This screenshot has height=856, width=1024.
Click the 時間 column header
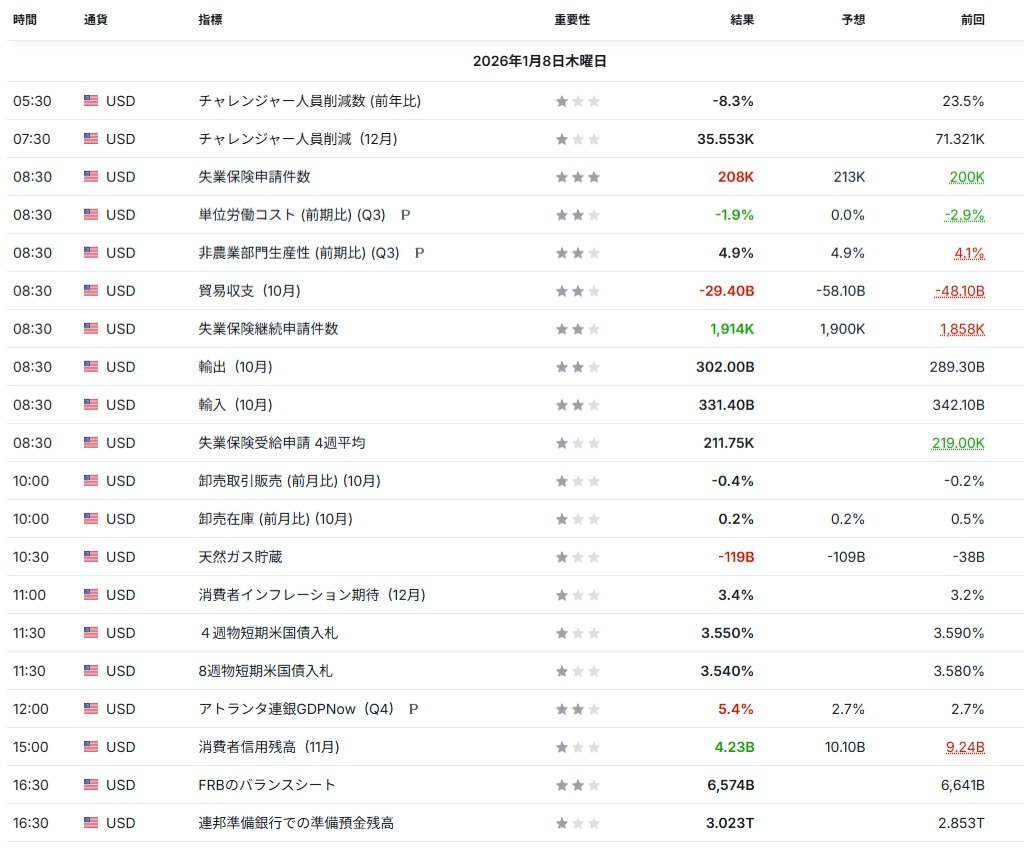click(25, 20)
